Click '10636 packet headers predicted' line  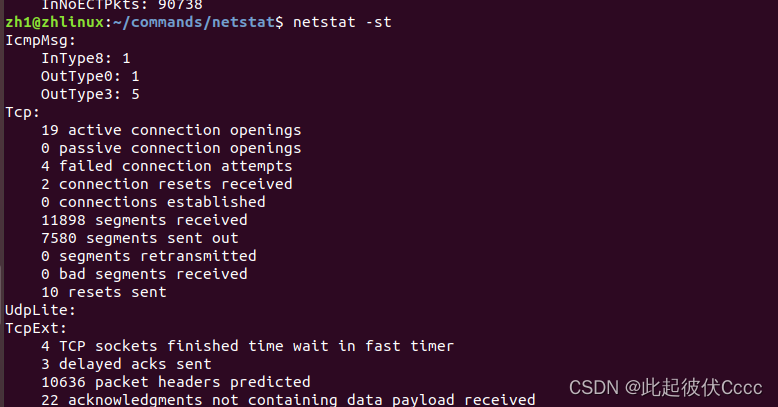point(176,382)
